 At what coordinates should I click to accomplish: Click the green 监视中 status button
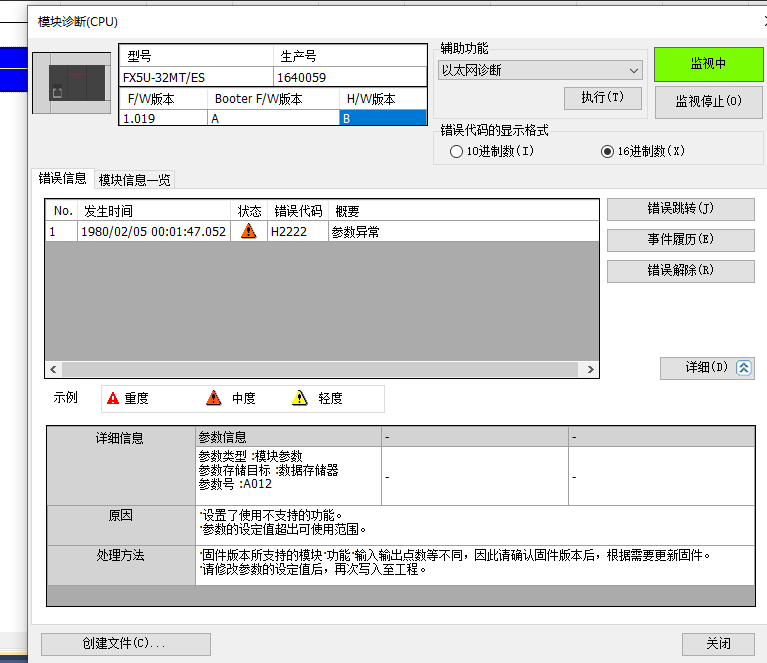[x=707, y=64]
